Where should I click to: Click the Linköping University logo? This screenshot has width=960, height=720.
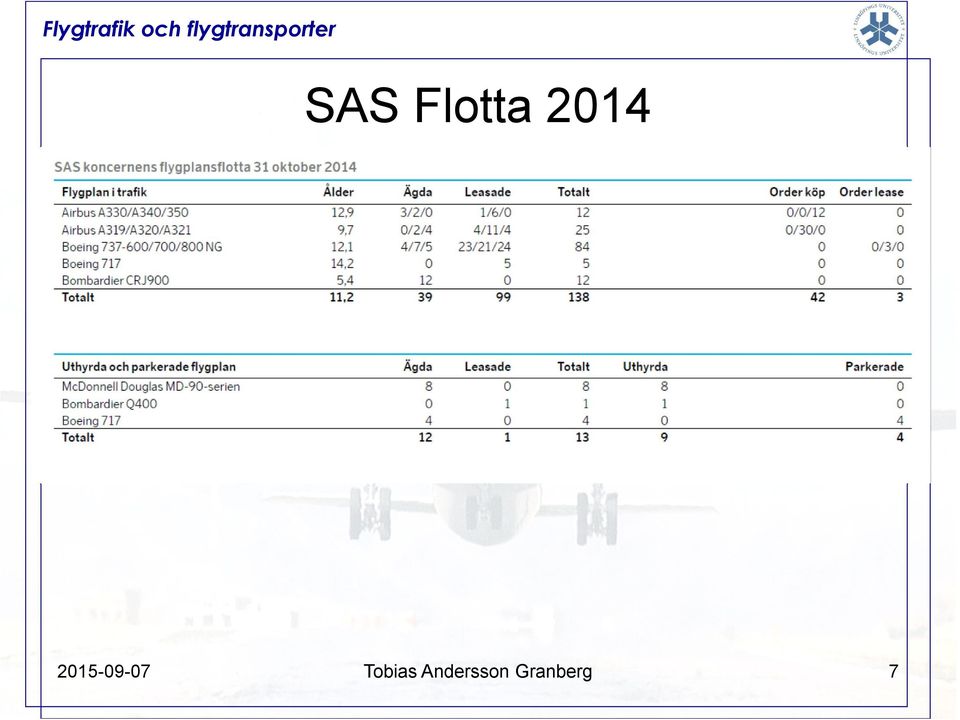click(x=879, y=29)
